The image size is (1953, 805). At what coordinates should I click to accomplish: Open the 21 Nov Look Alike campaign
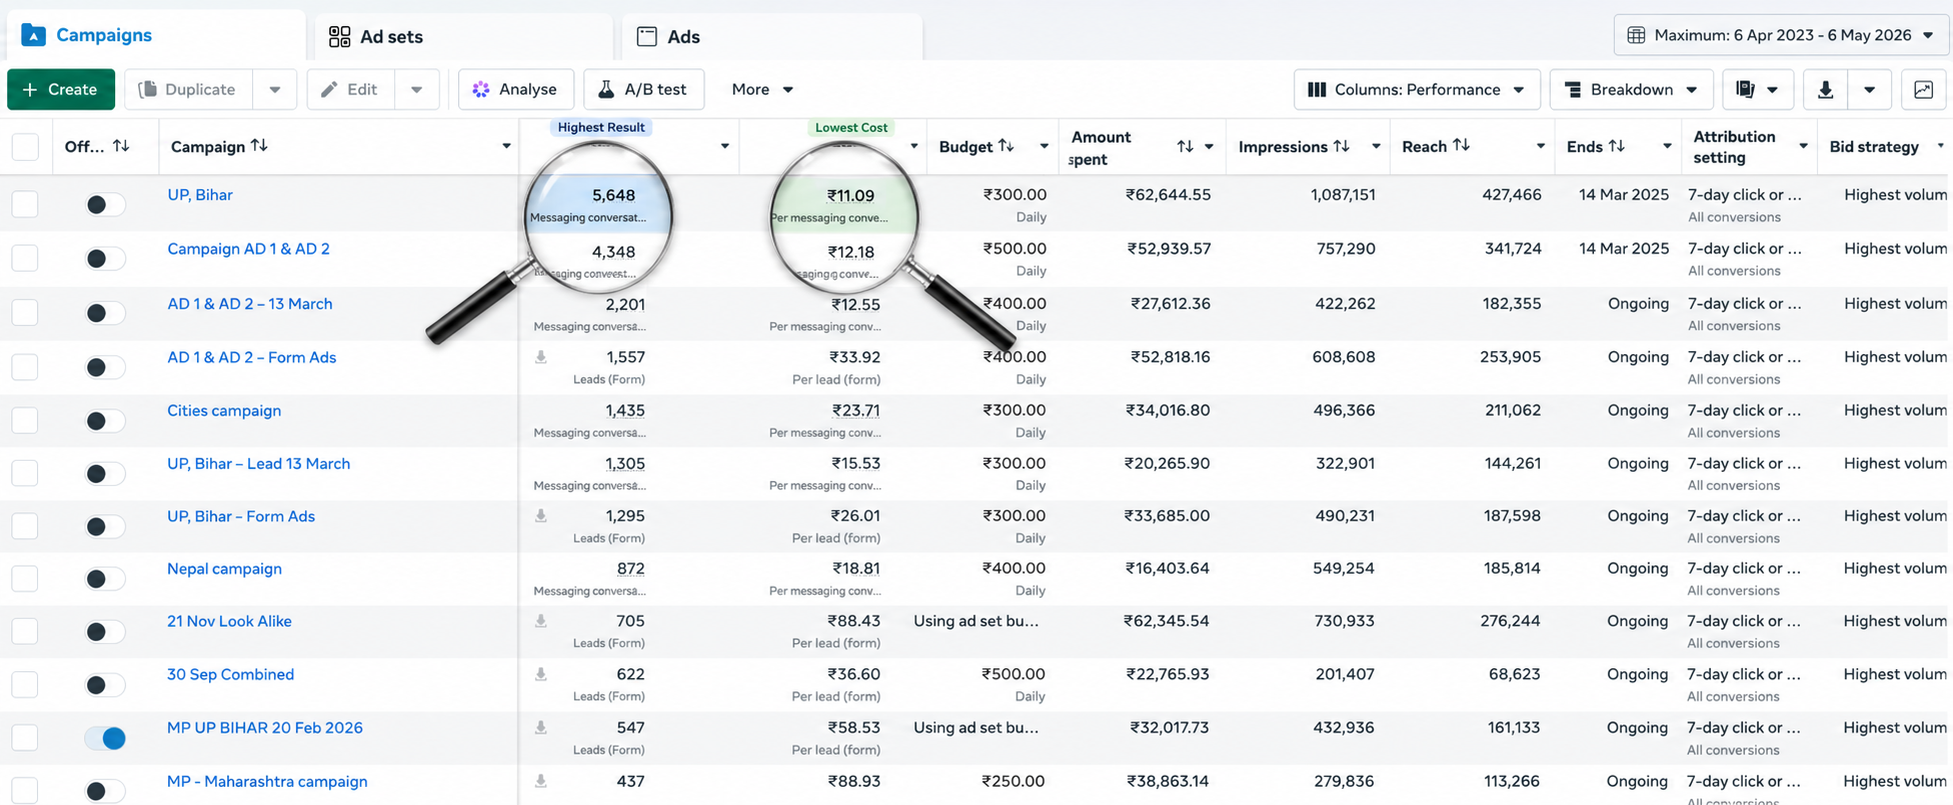pos(229,621)
